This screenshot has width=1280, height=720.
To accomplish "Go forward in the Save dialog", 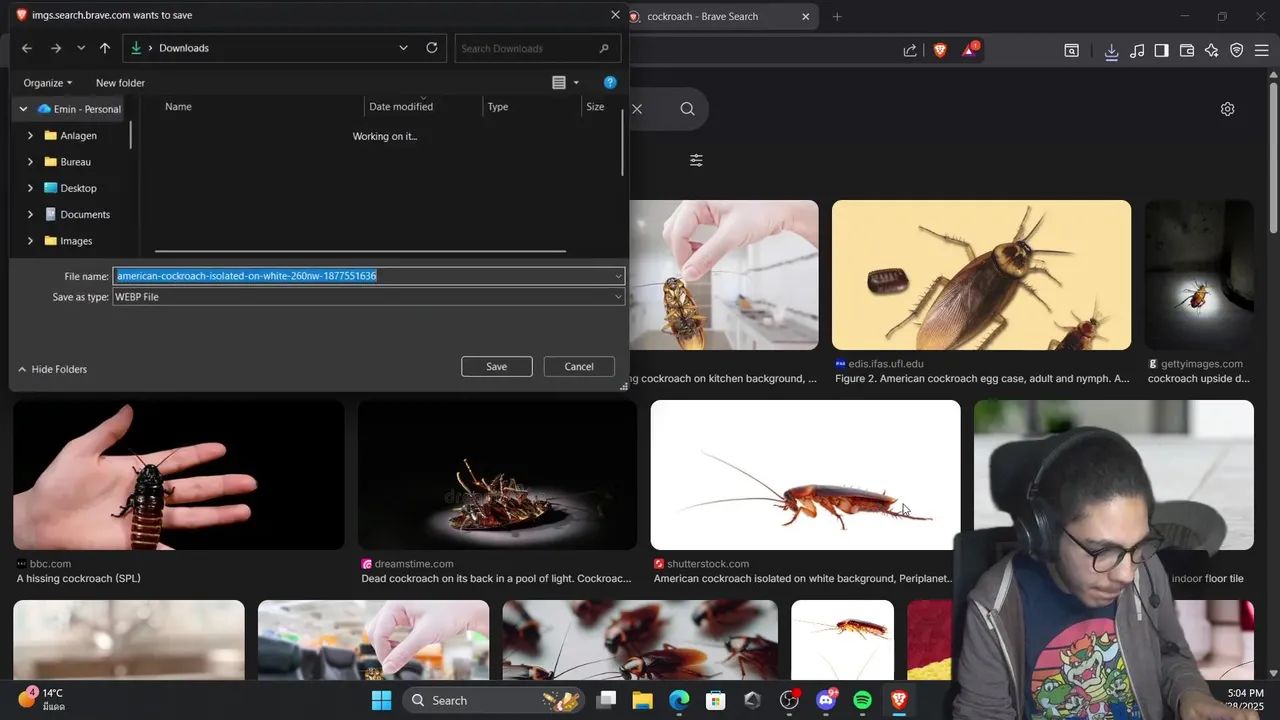I will (56, 48).
